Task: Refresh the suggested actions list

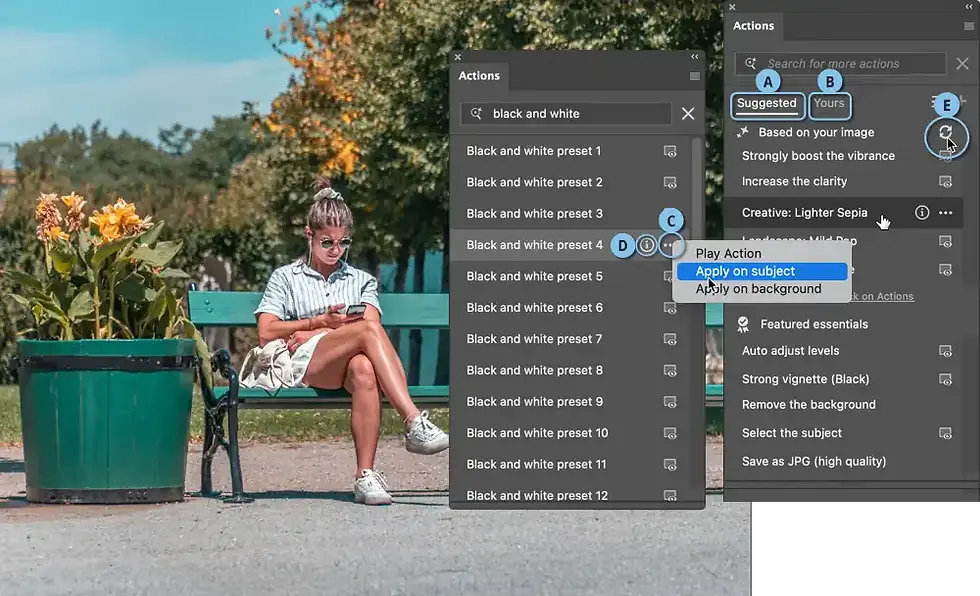Action: tap(945, 132)
